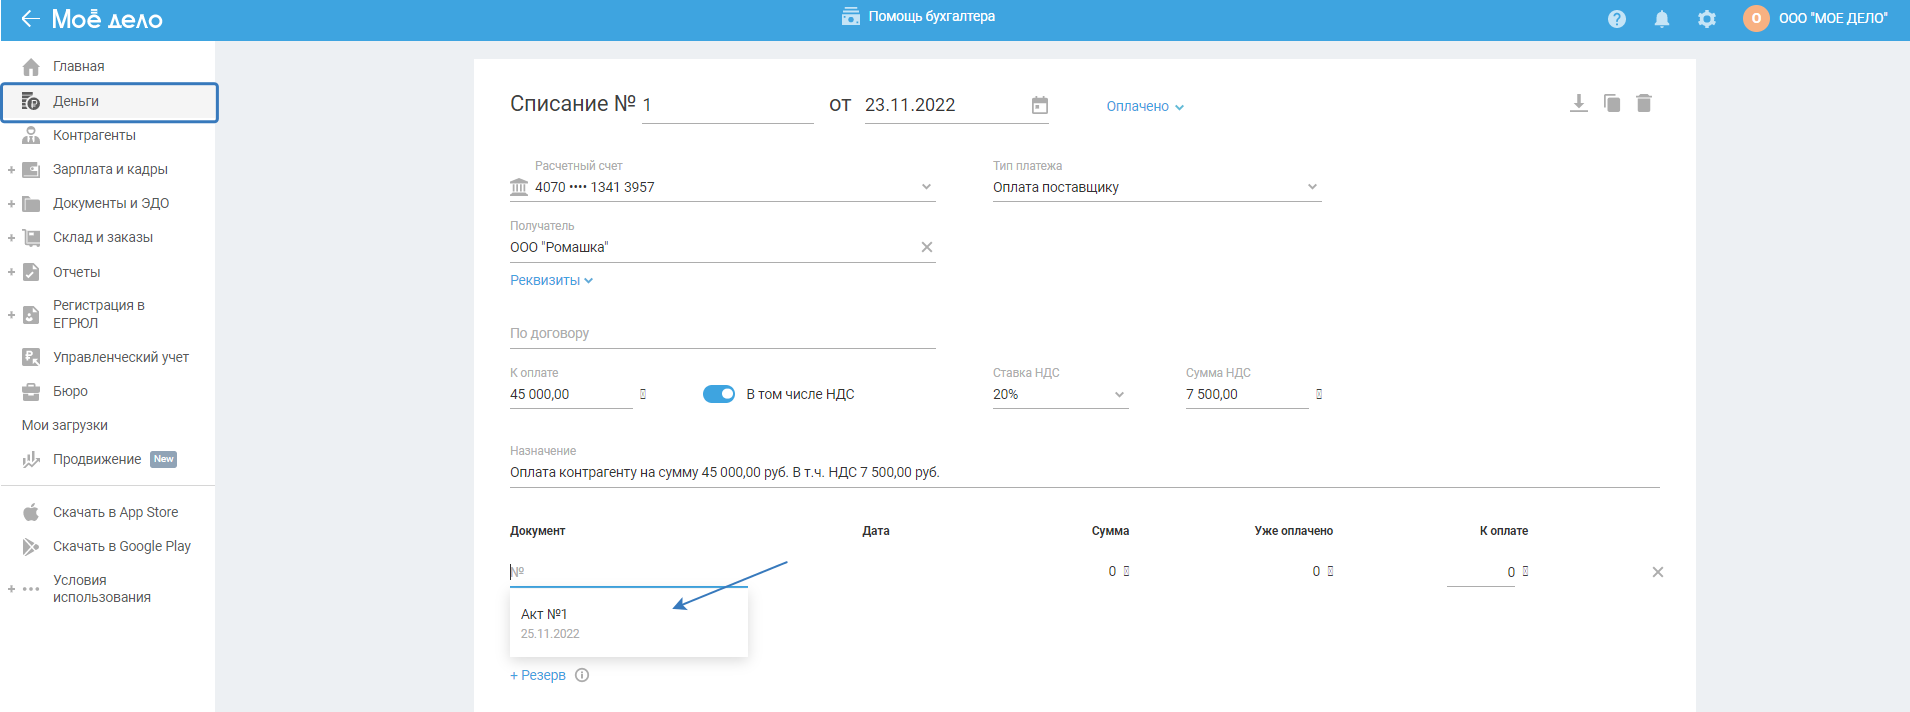
Task: Open notifications bell icon
Action: pos(1661,19)
